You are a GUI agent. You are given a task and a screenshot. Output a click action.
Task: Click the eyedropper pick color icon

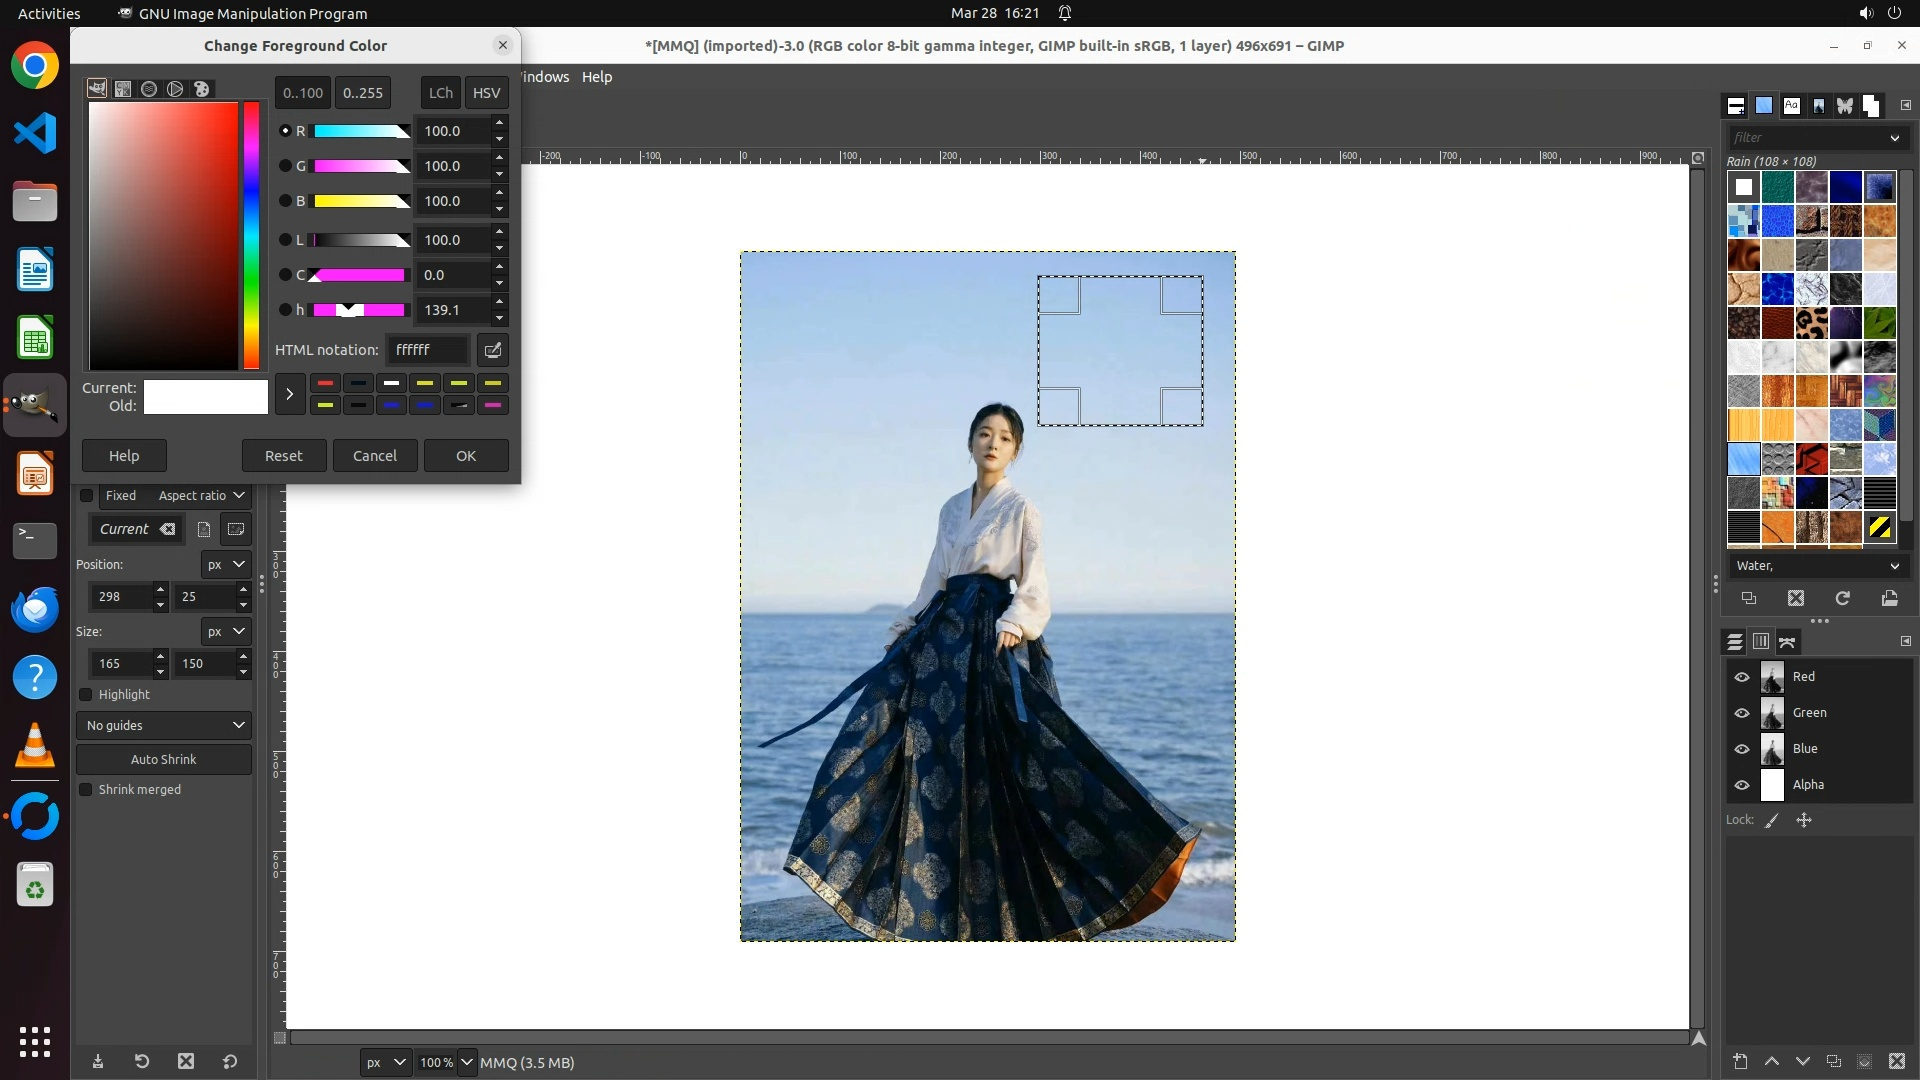point(493,350)
